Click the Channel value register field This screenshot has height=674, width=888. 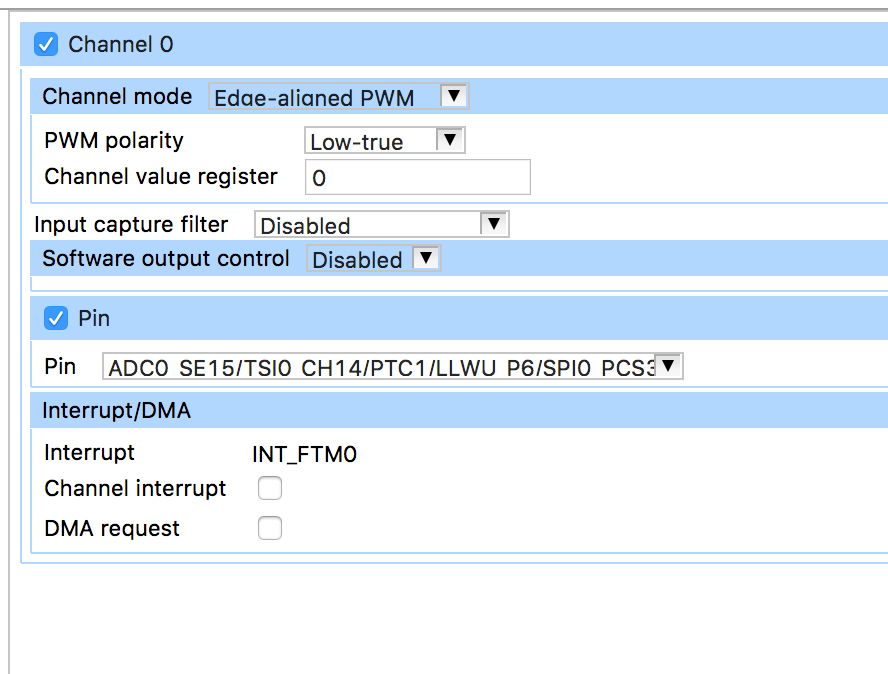point(417,178)
